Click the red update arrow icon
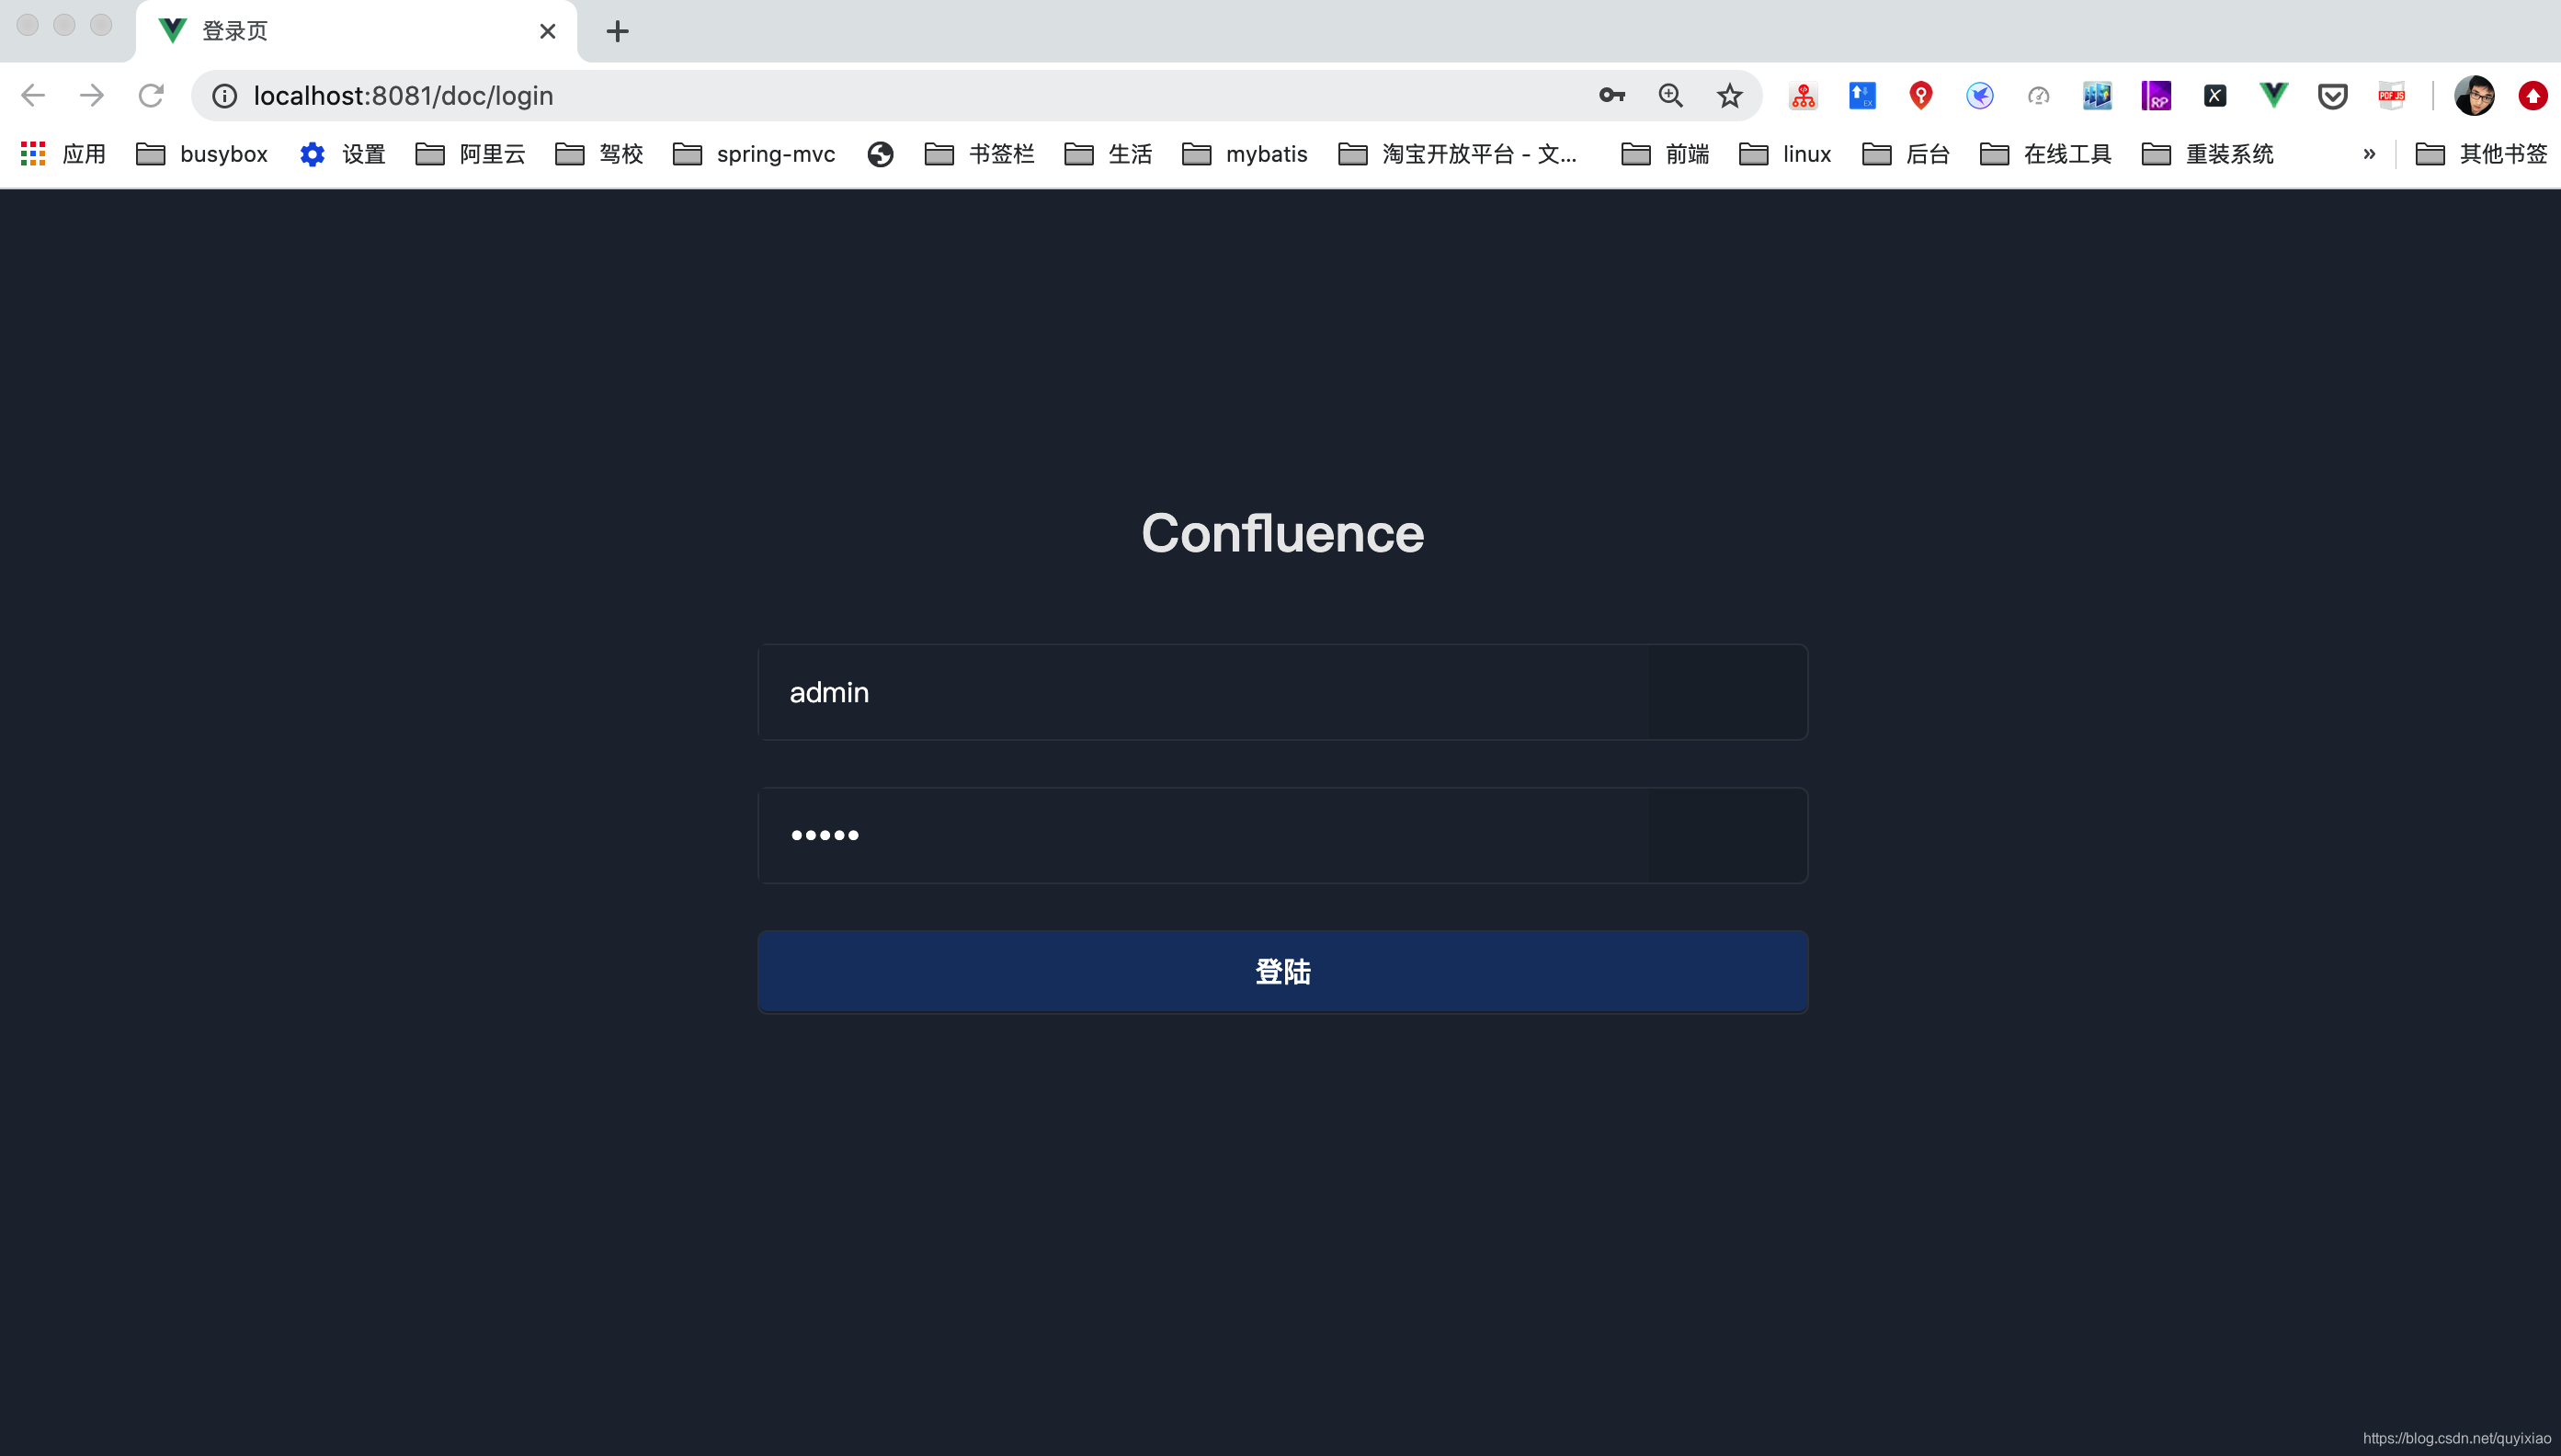 click(2533, 96)
